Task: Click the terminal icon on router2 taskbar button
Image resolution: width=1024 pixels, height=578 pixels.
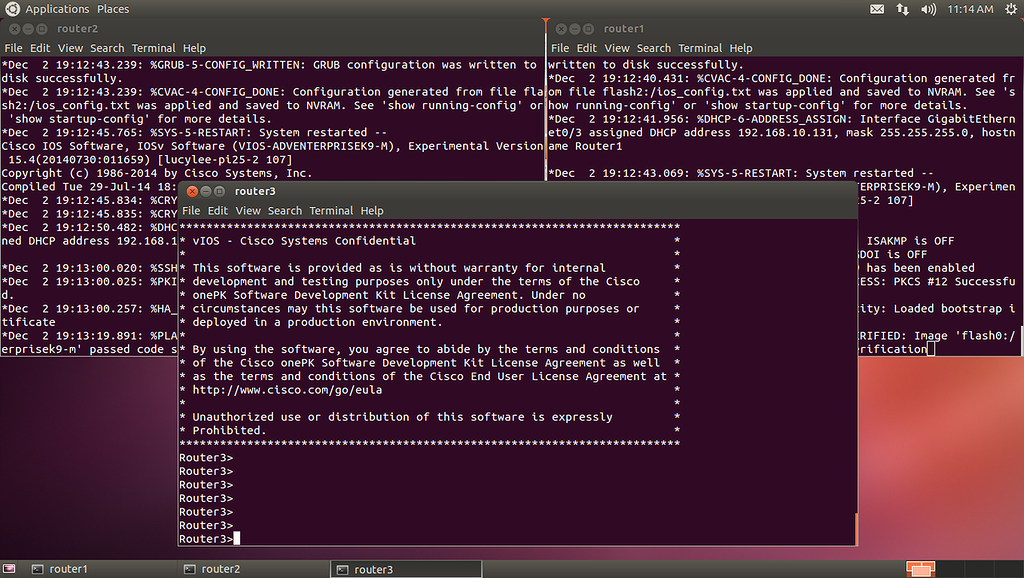Action: coord(189,570)
